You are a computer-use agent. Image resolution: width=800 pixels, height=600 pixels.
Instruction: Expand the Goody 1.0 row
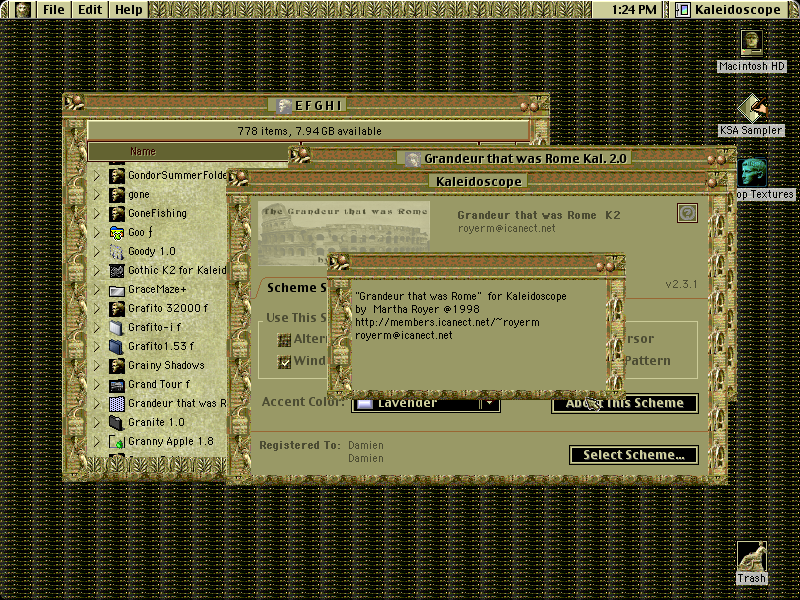96,252
